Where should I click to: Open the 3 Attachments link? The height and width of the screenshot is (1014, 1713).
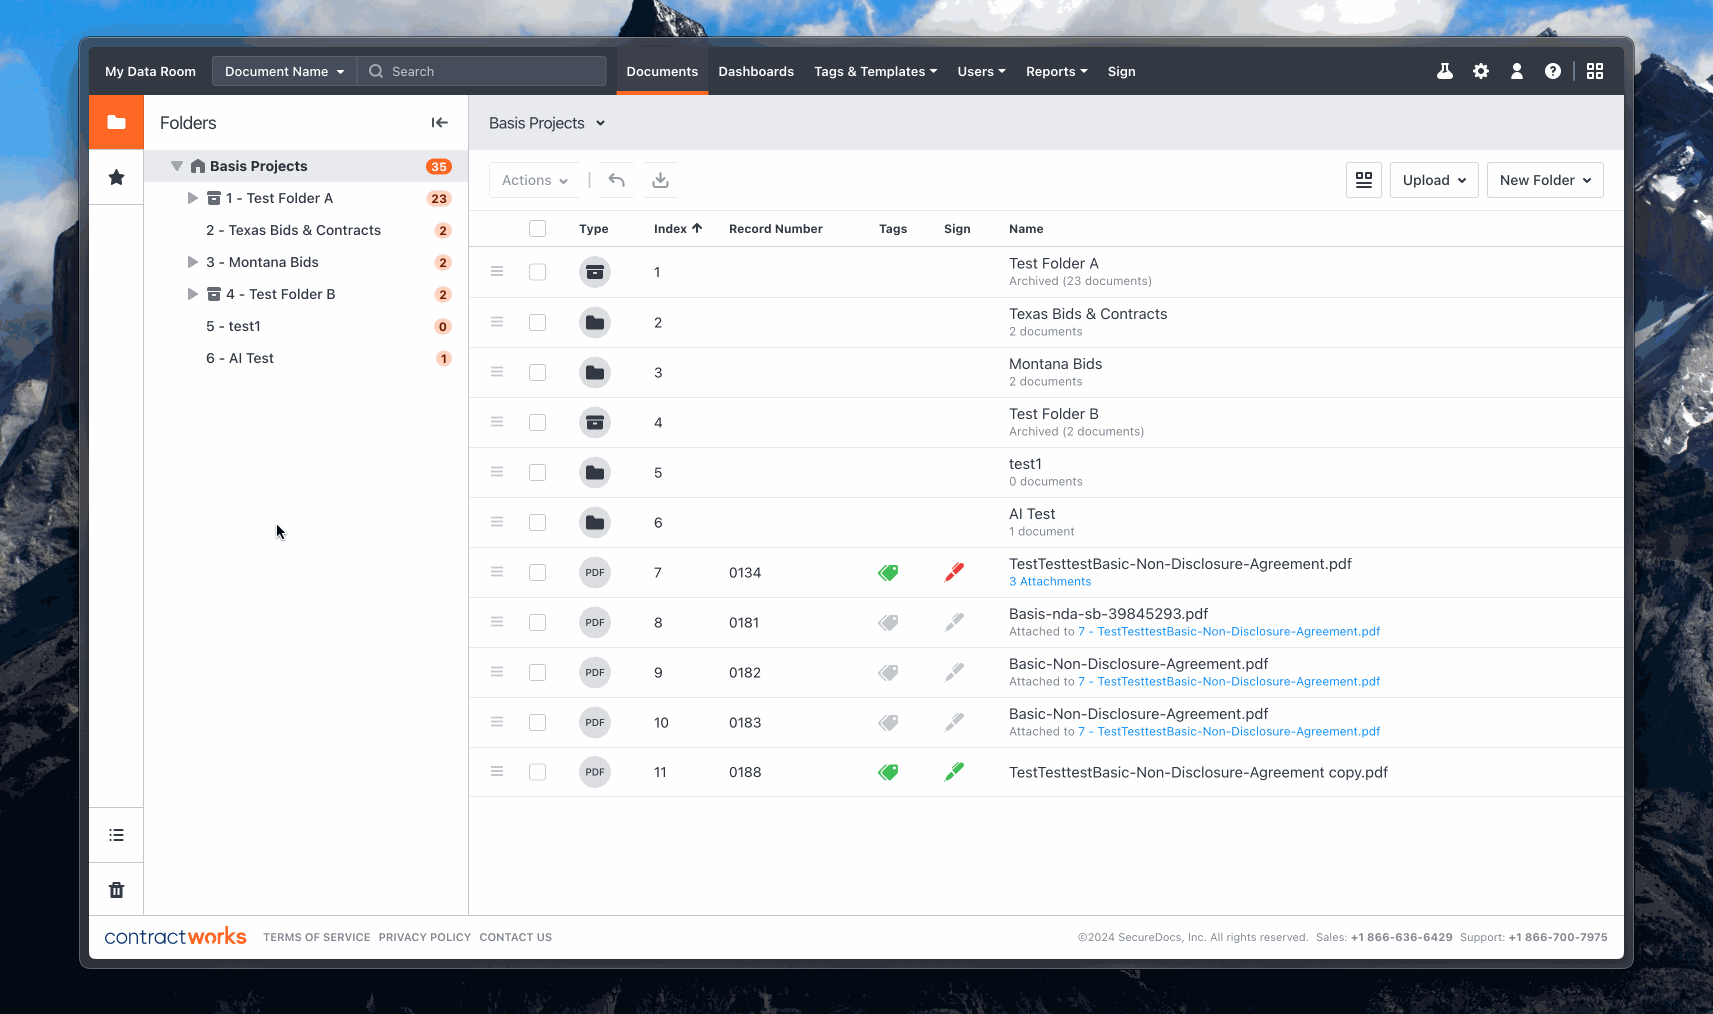tap(1050, 582)
